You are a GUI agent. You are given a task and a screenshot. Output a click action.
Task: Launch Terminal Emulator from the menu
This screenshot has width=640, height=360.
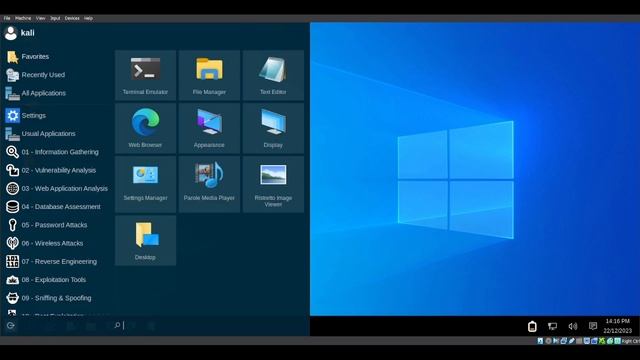(x=145, y=75)
